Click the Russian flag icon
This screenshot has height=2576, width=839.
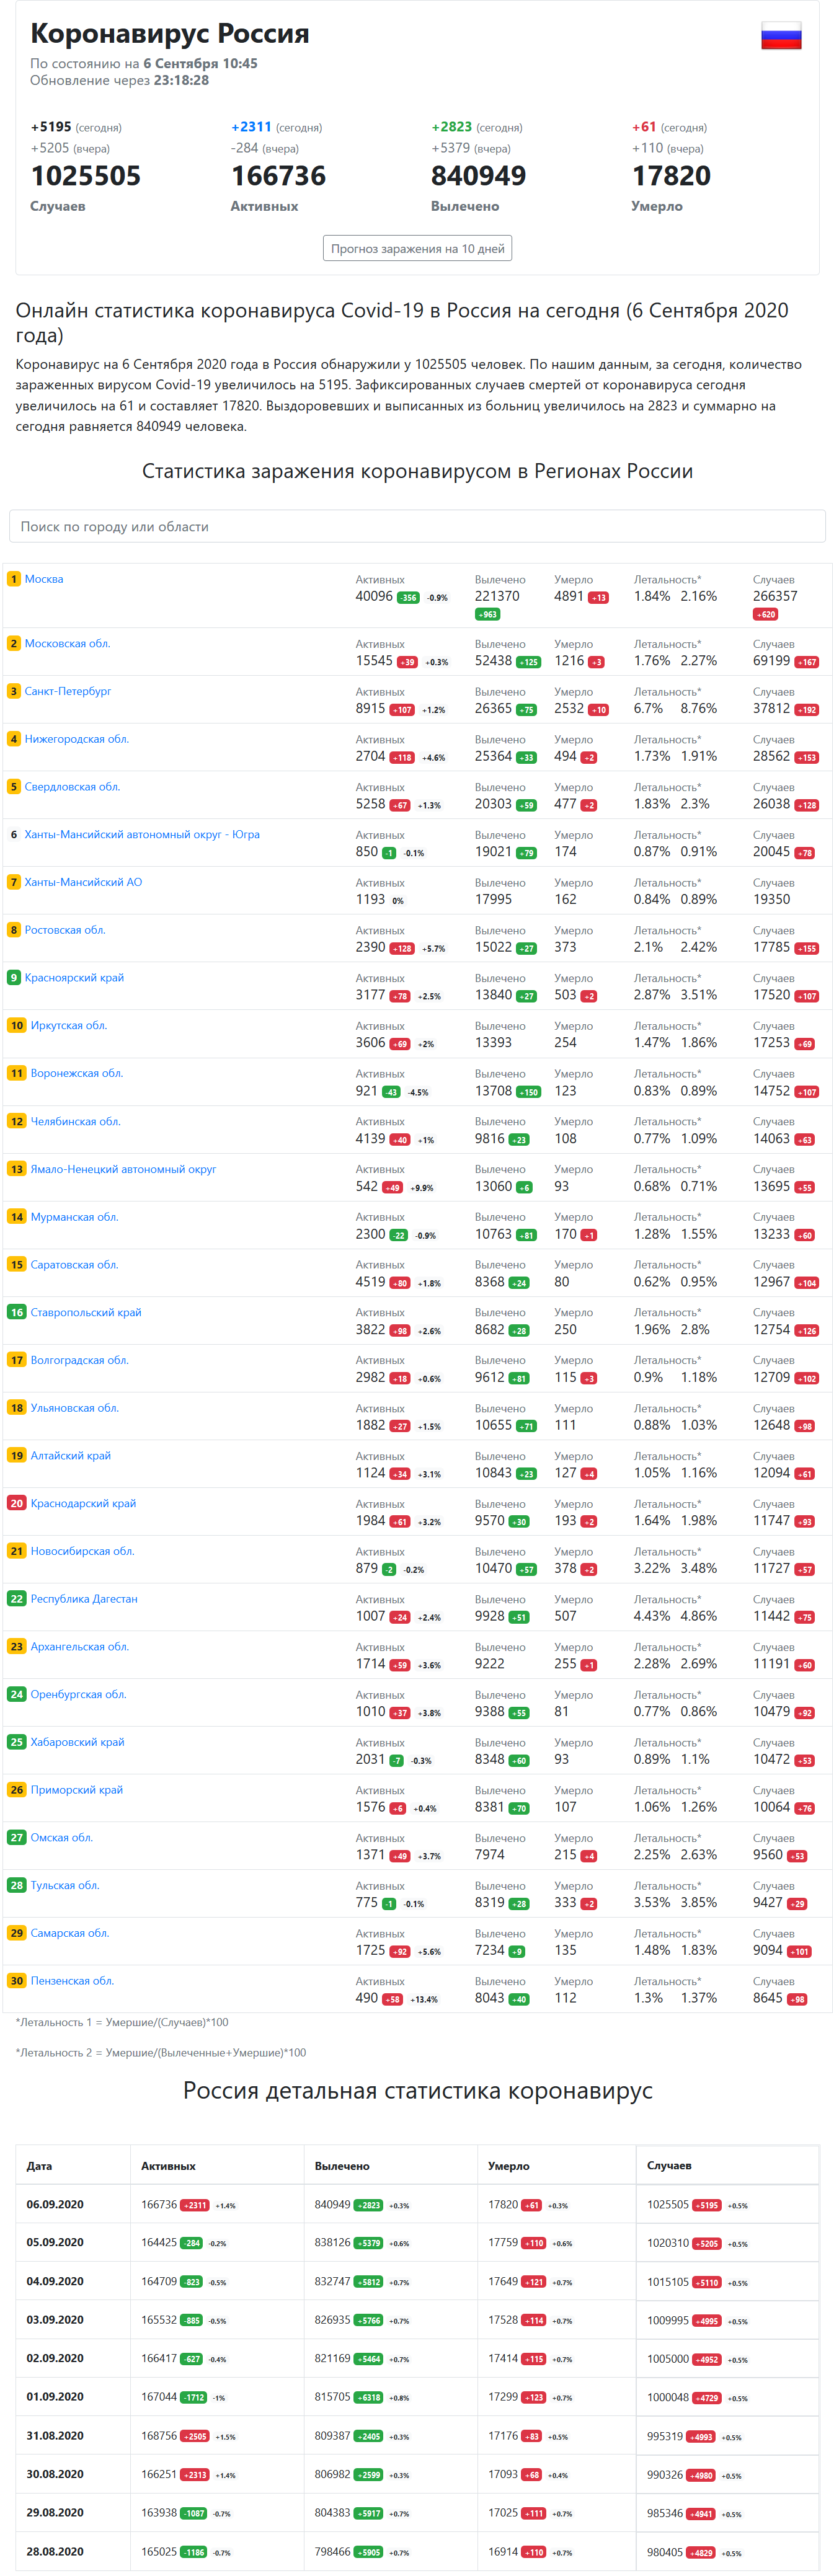[x=780, y=36]
